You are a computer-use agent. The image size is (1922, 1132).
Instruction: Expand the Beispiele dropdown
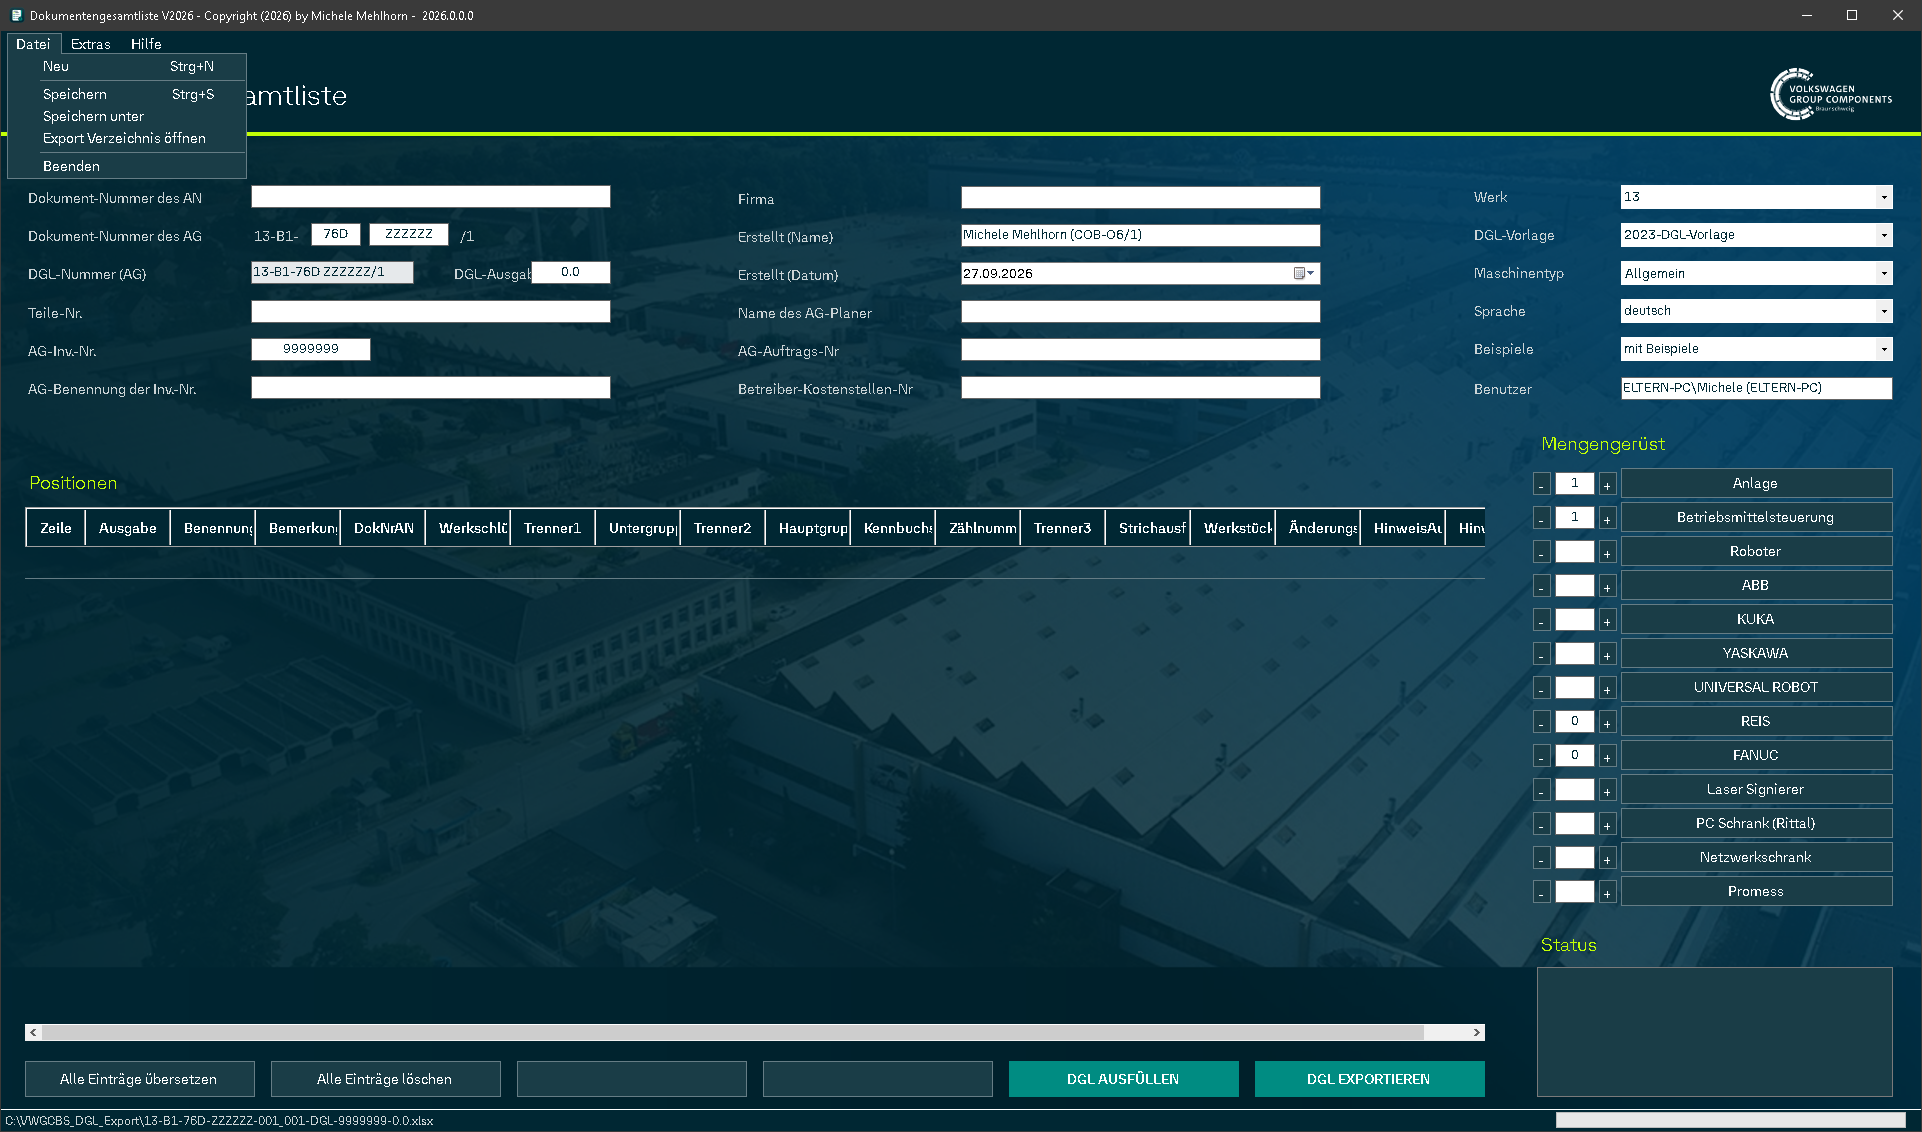(1884, 349)
